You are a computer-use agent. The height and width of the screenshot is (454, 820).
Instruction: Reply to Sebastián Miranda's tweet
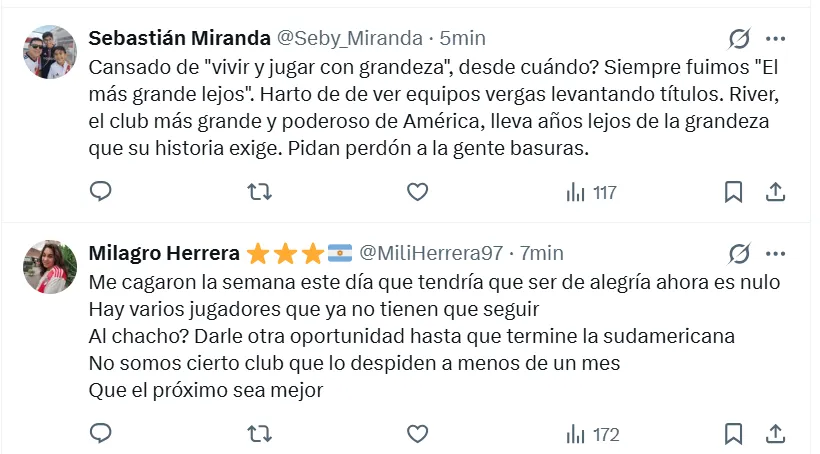[x=100, y=191]
